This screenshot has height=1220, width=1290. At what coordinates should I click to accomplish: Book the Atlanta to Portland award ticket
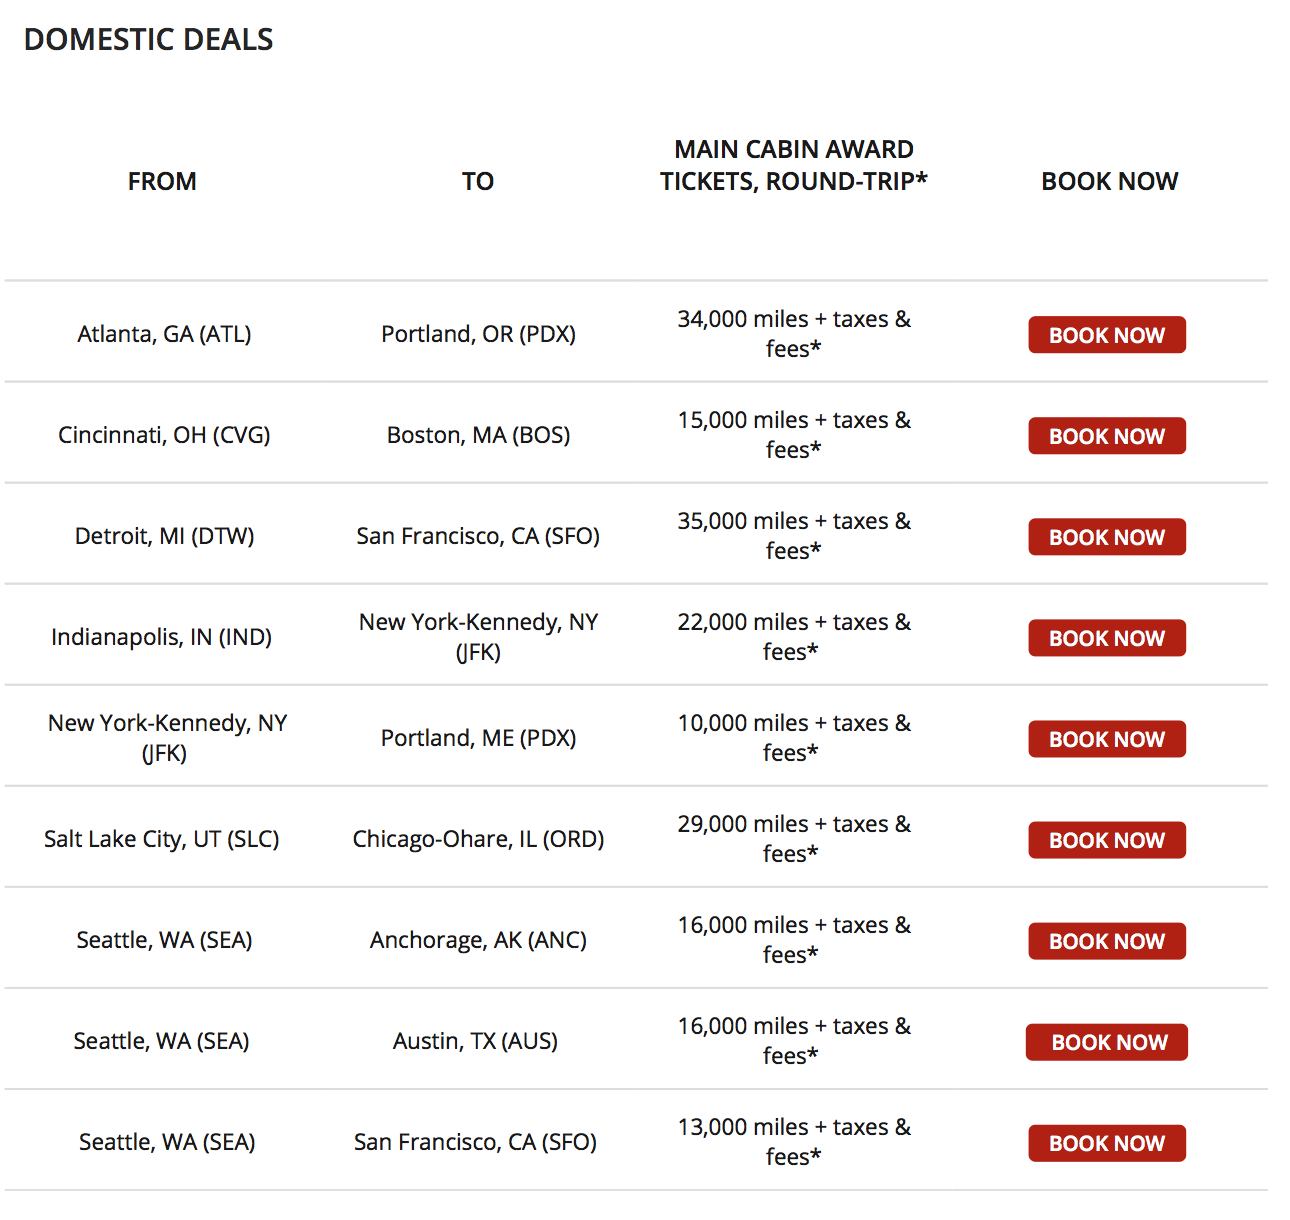(1107, 335)
